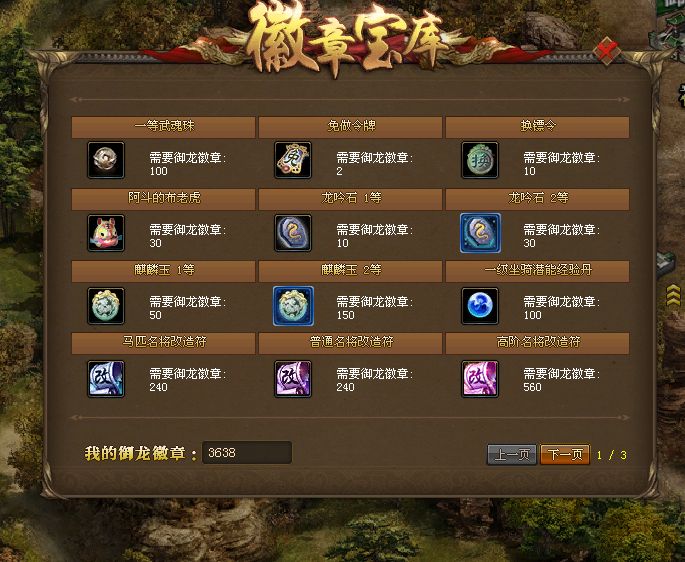Screen dimensions: 685x562
Task: Click the 高阶名将改造符 pink talisman icon
Action: (480, 379)
